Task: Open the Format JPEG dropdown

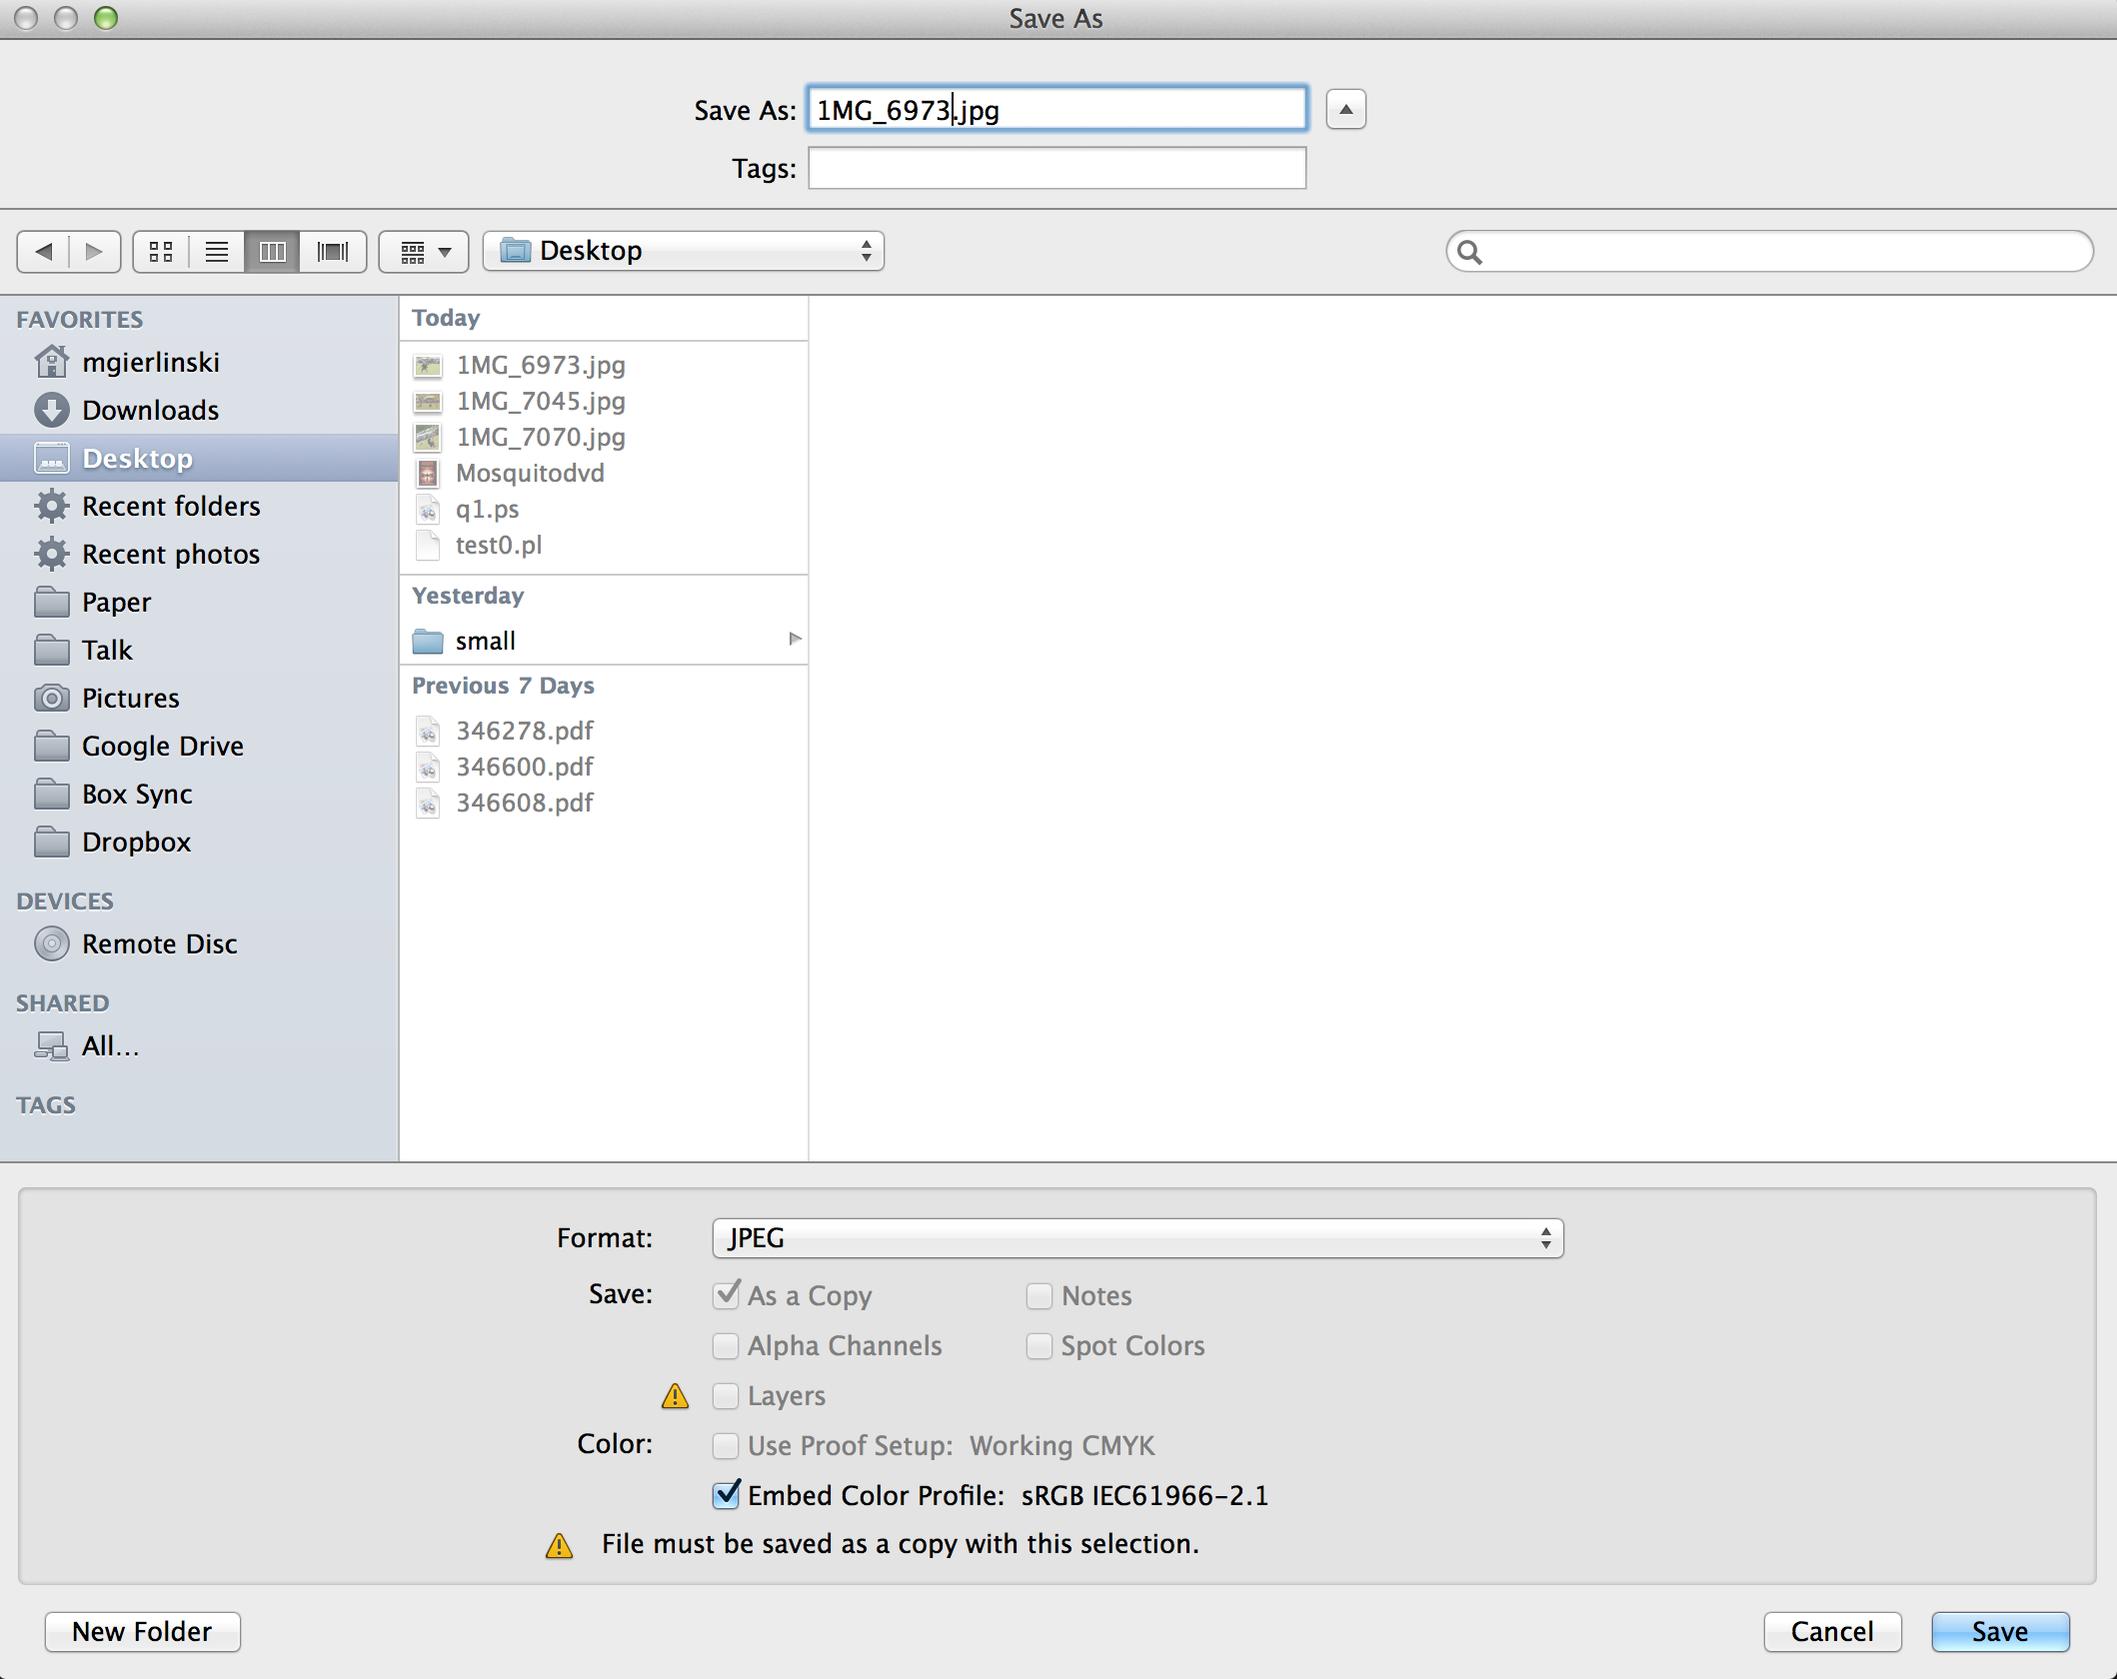Action: click(1137, 1238)
